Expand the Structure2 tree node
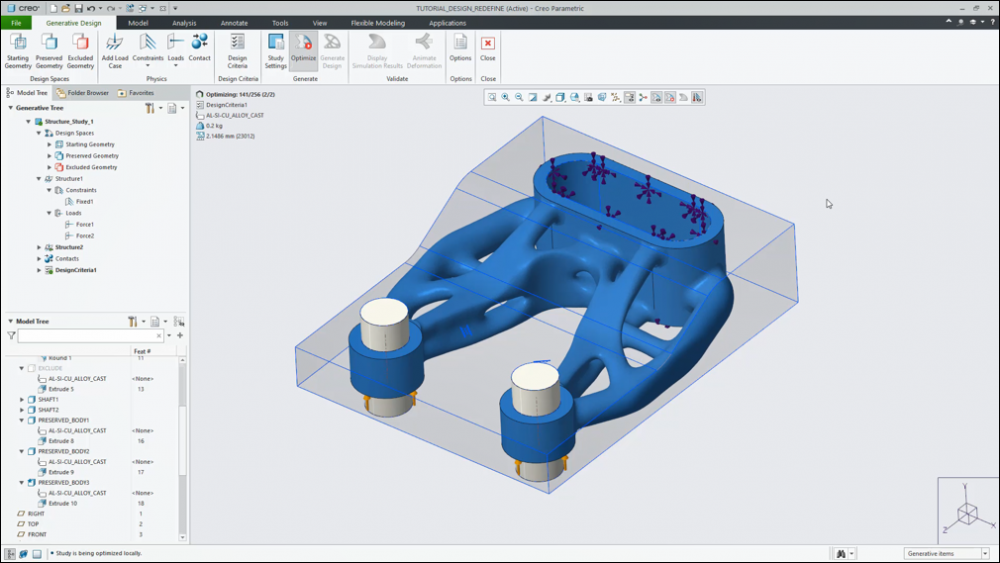1000x563 pixels. 39,247
